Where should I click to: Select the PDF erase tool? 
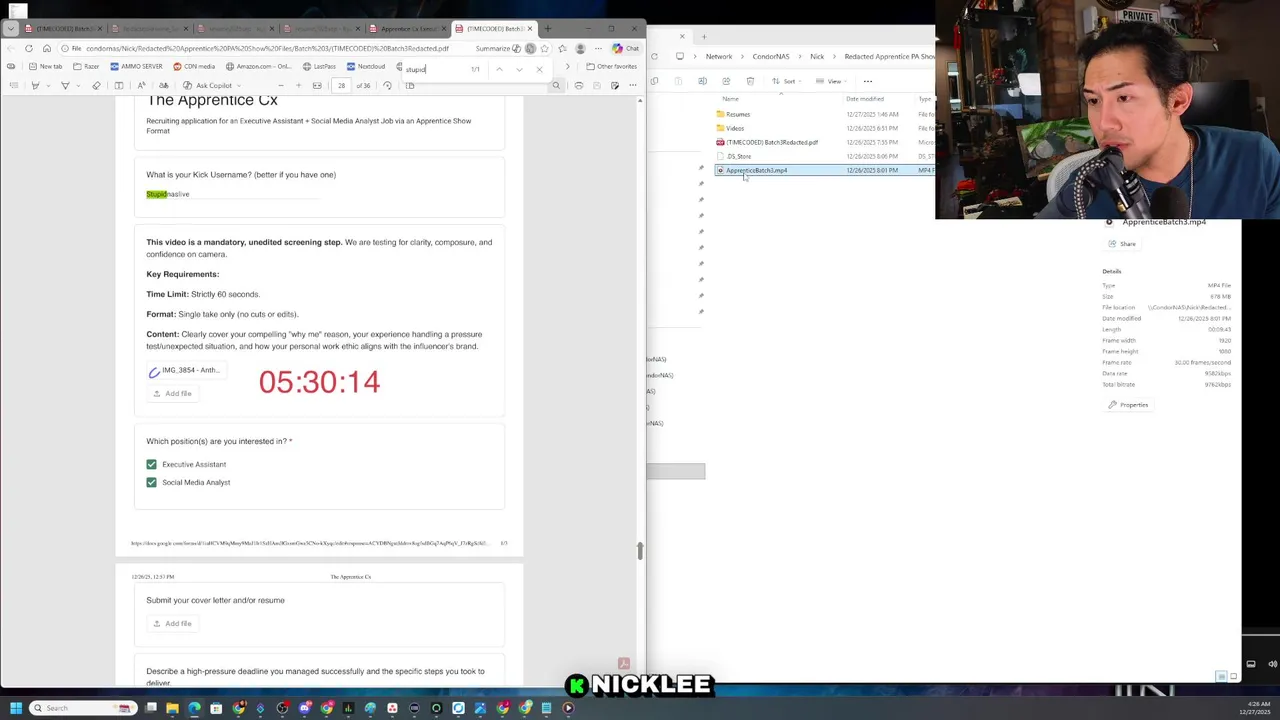(x=97, y=85)
